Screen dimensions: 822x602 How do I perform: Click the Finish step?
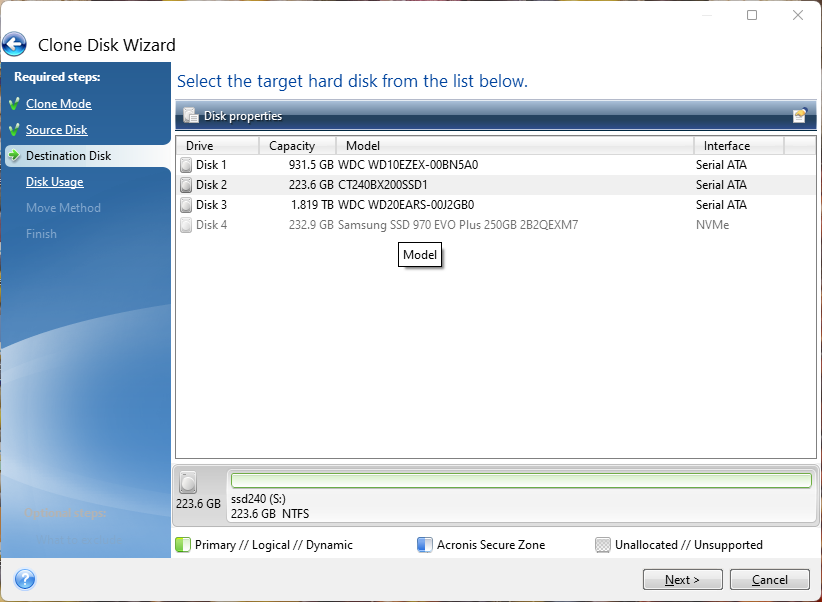pos(41,234)
